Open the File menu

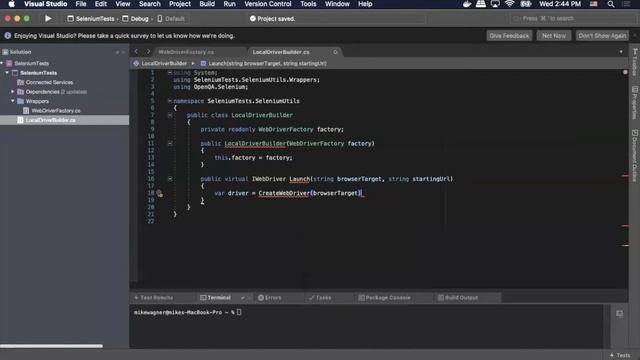click(81, 4)
